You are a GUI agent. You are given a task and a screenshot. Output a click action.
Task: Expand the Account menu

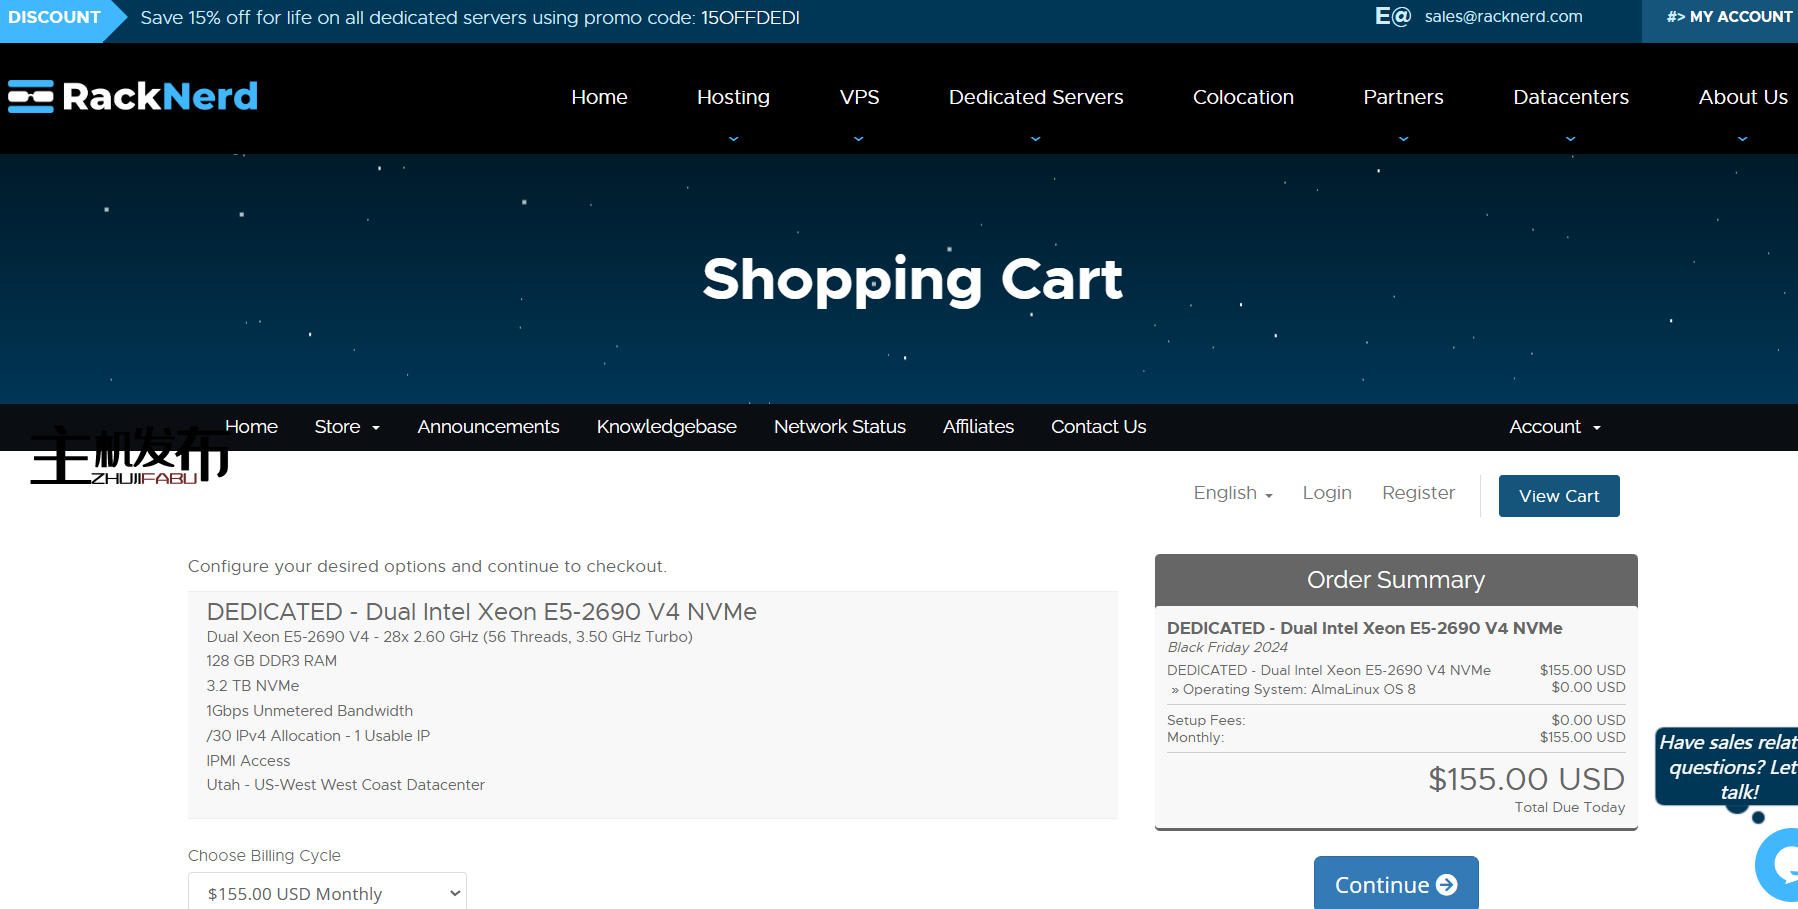(1554, 427)
